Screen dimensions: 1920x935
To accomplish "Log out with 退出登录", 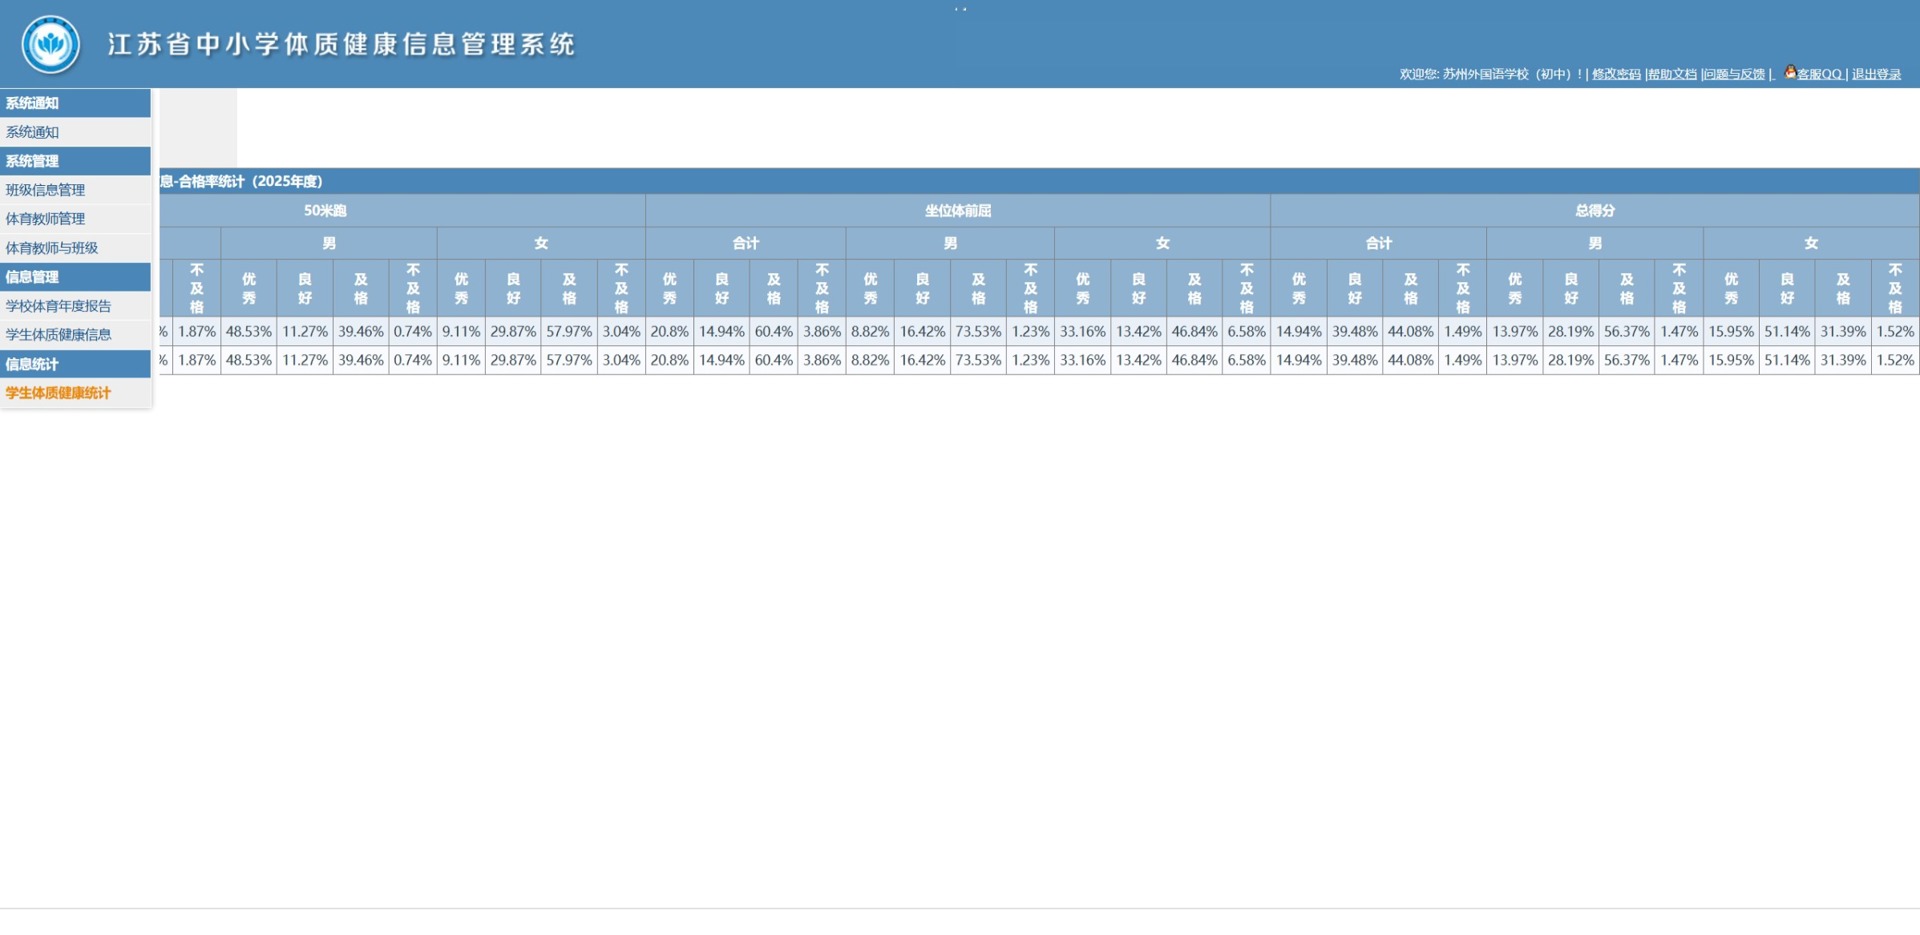I will coord(1877,74).
